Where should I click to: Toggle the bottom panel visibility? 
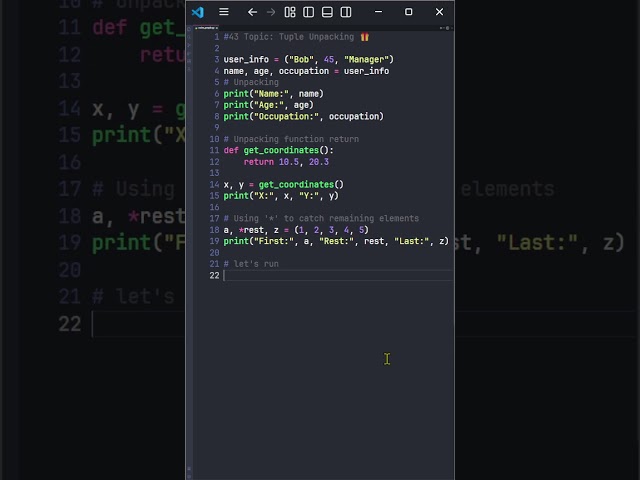pyautogui.click(x=327, y=12)
